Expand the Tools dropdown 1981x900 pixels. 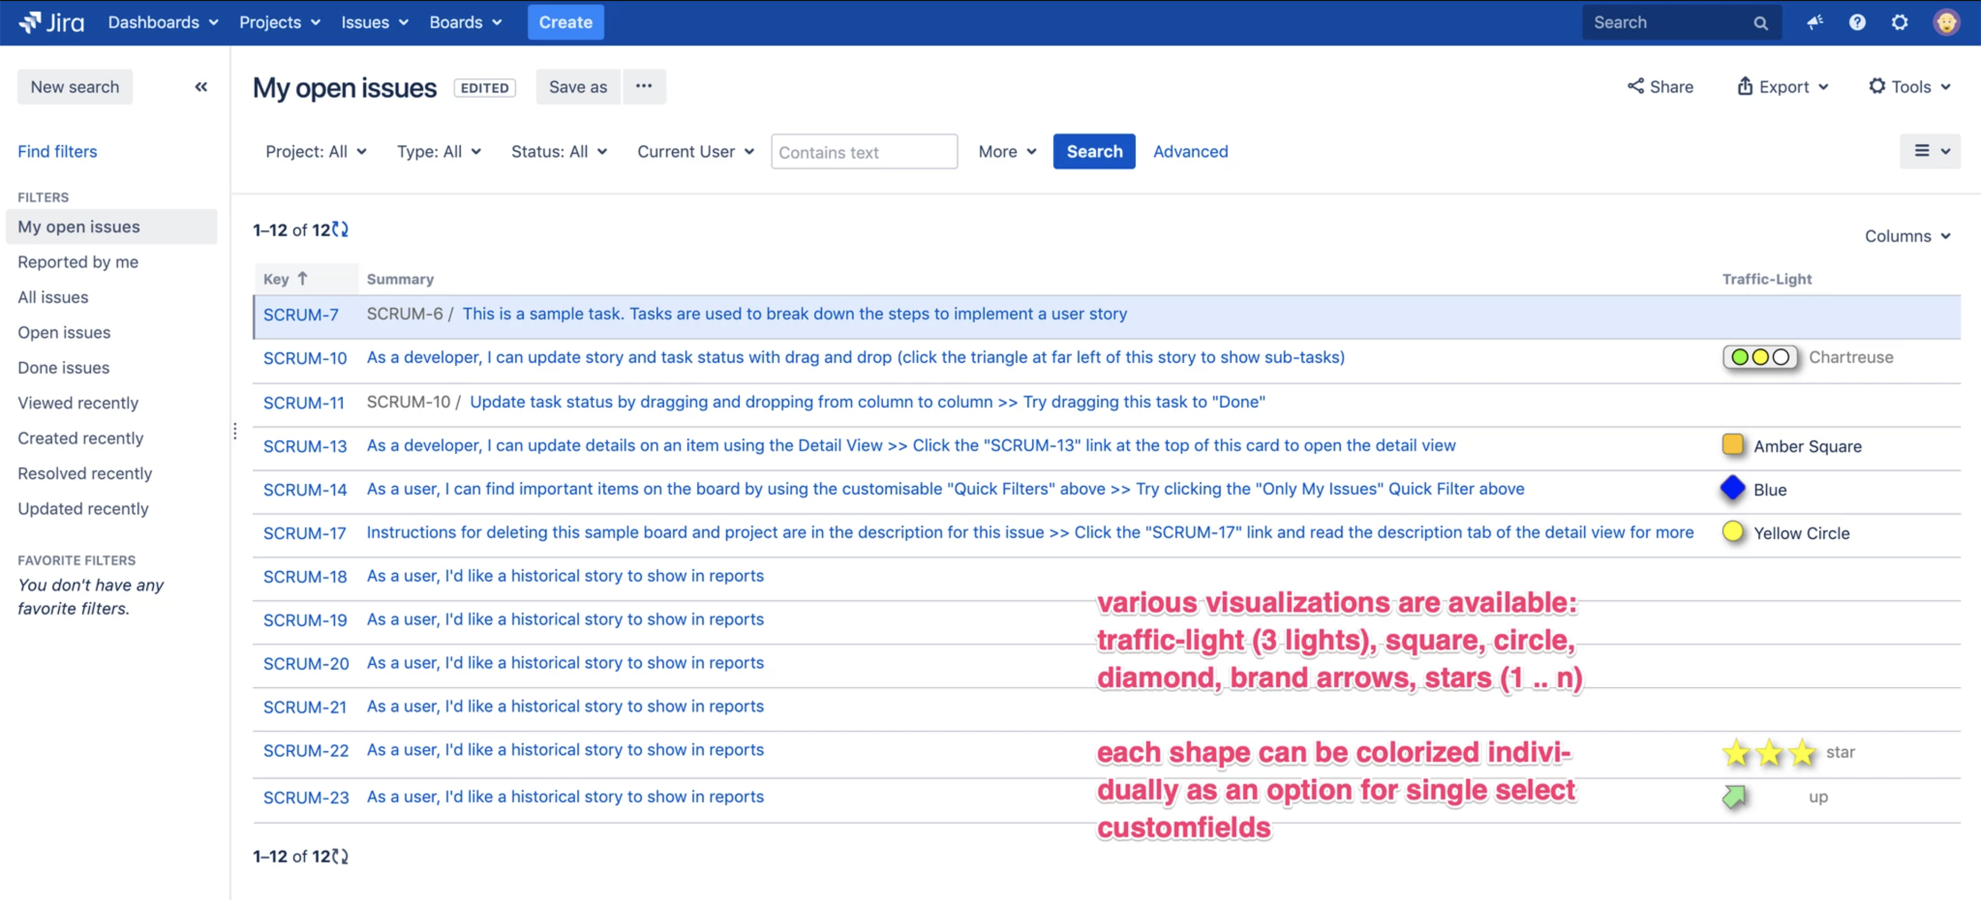pos(1909,87)
